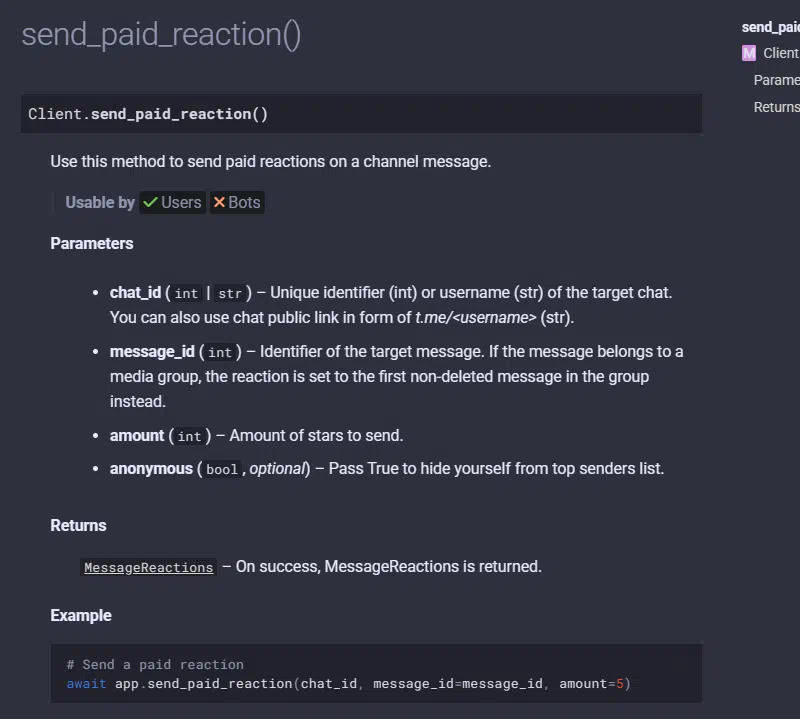Select the Users badge in Usable by

(172, 203)
